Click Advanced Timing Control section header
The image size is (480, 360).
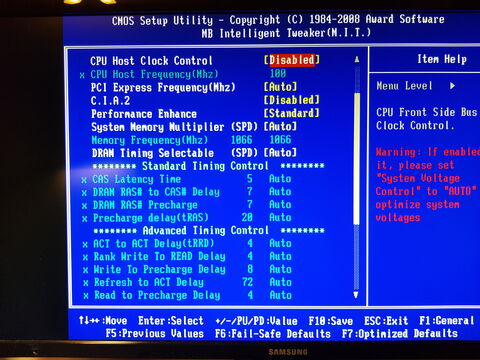click(206, 230)
